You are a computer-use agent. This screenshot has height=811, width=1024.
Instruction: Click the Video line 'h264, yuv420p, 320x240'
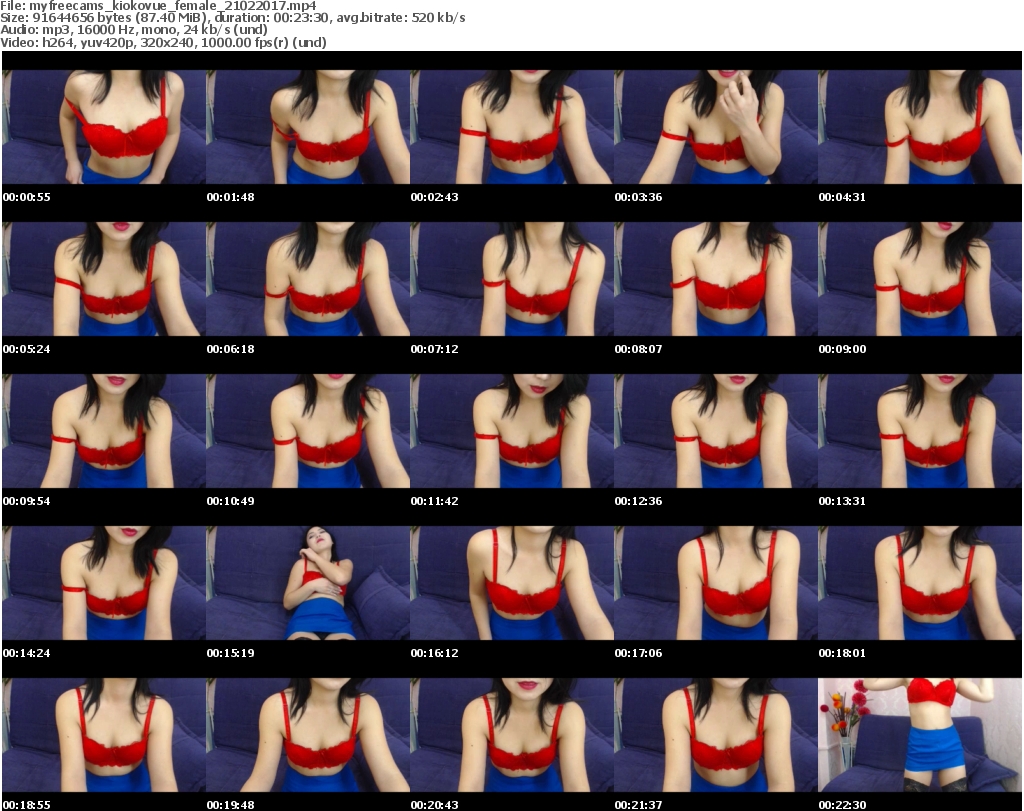163,42
